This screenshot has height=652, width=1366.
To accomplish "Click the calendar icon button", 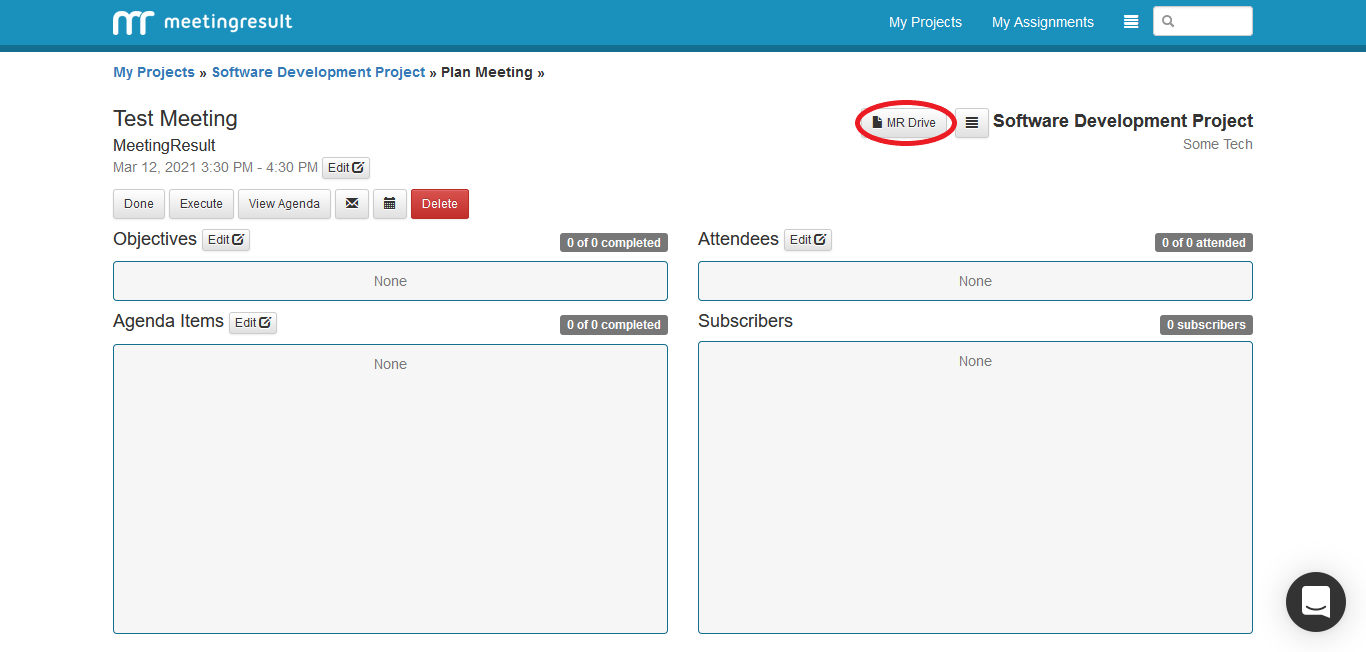I will (390, 204).
